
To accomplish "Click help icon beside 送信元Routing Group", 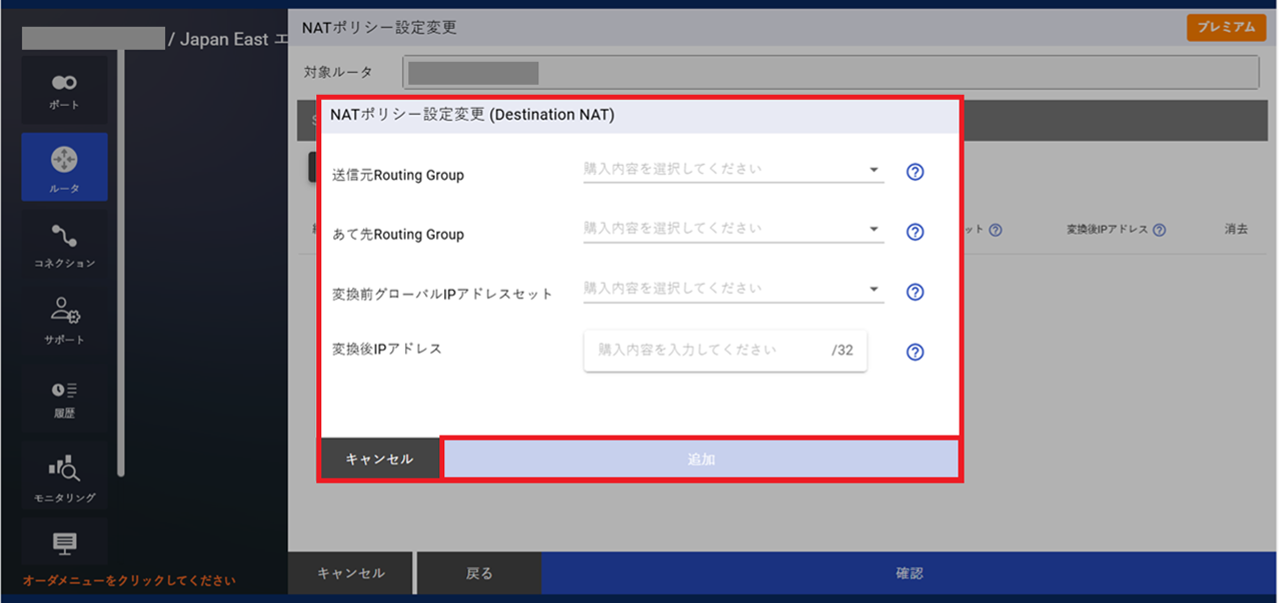I will [914, 172].
